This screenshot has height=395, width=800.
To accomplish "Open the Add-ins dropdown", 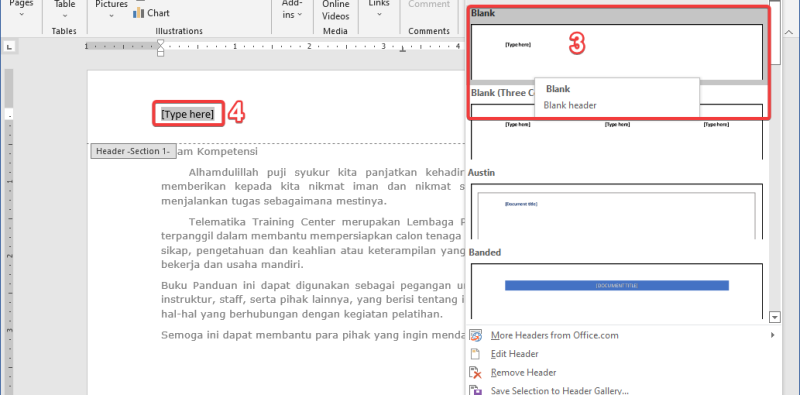I will click(x=293, y=9).
